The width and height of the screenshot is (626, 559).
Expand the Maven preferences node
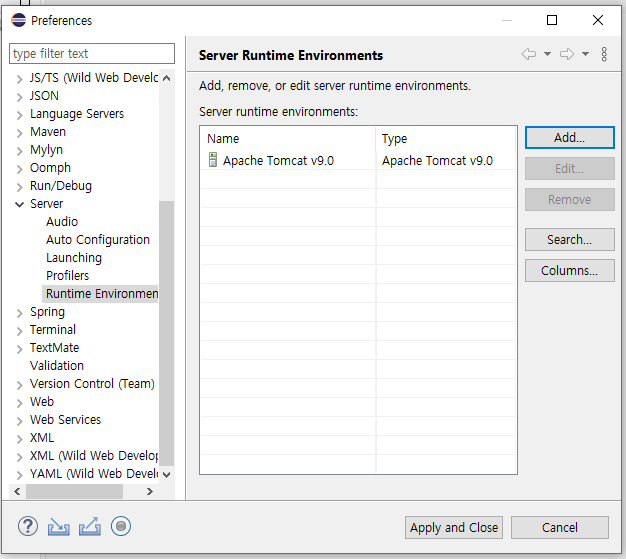pos(19,133)
